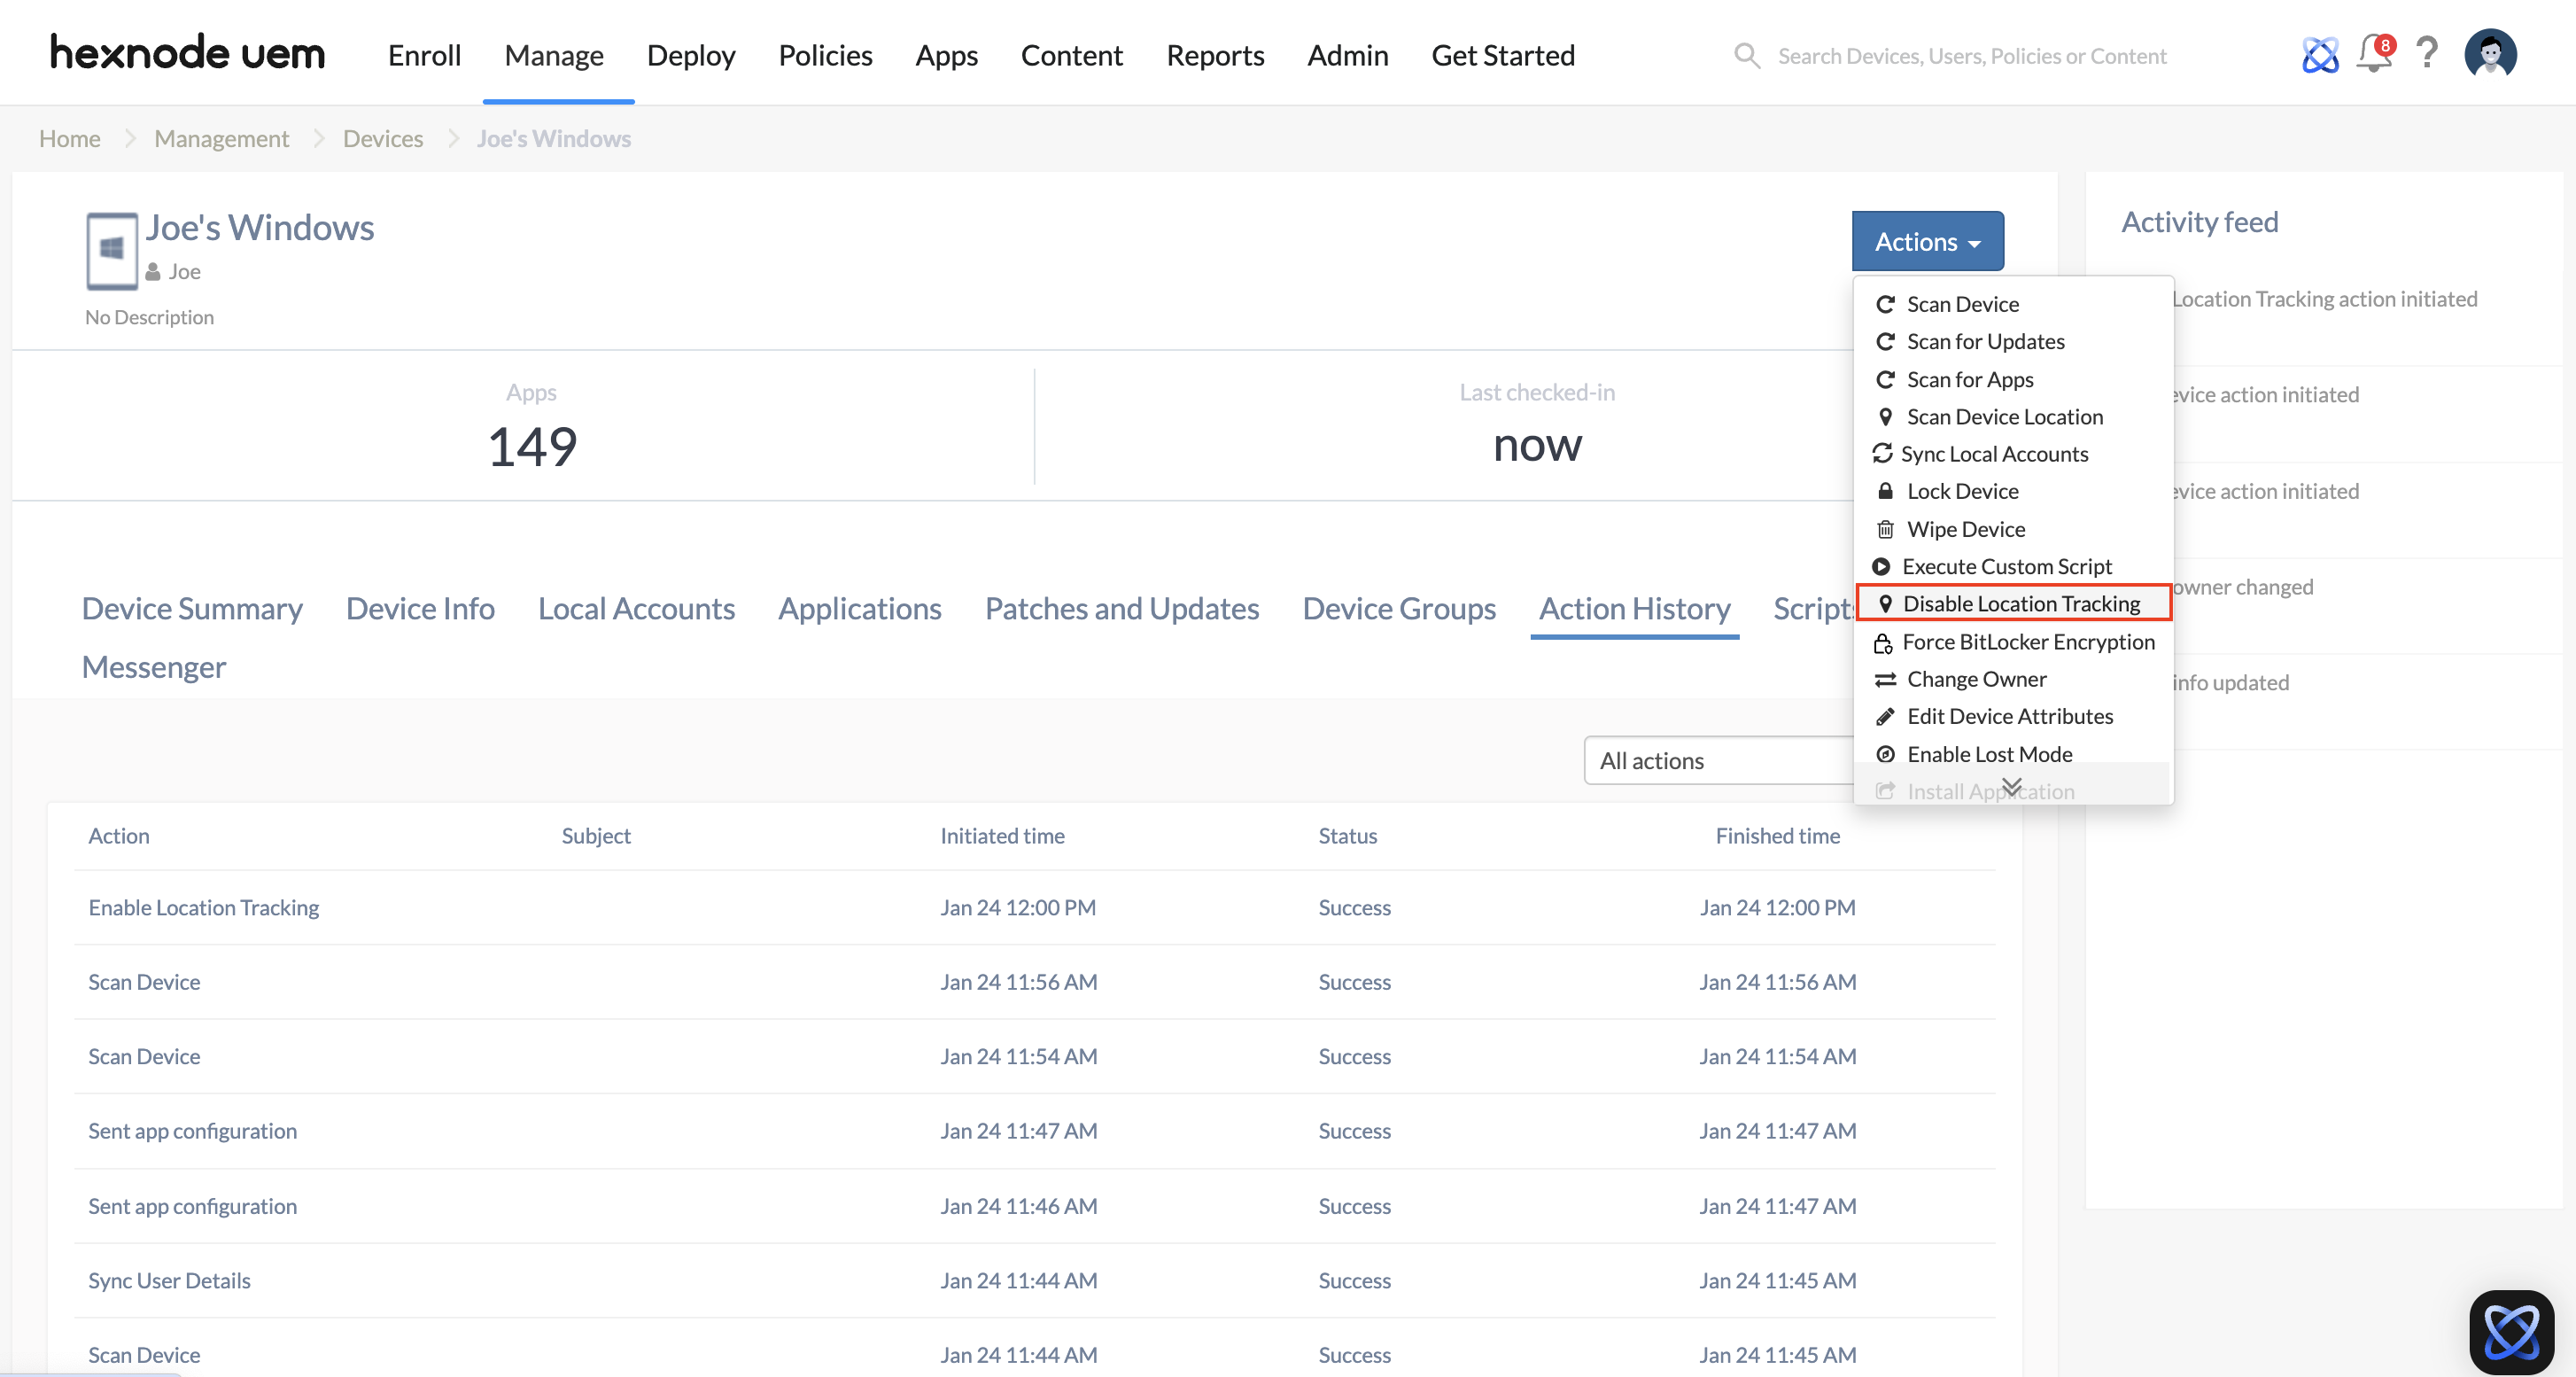Switch to Patches and Updates tab
2576x1377 pixels.
[1122, 608]
